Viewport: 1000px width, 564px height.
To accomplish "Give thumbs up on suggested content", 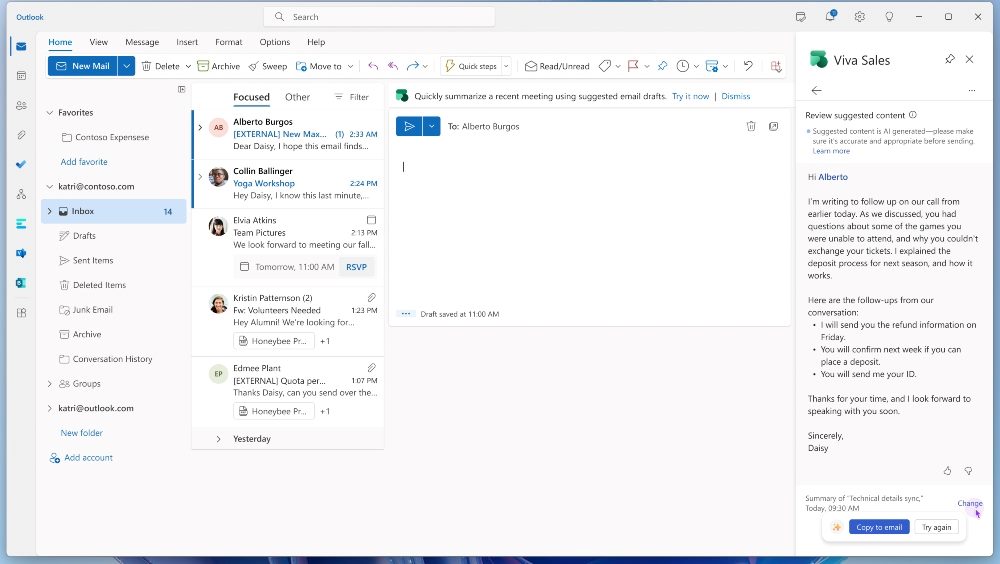I will (x=948, y=471).
